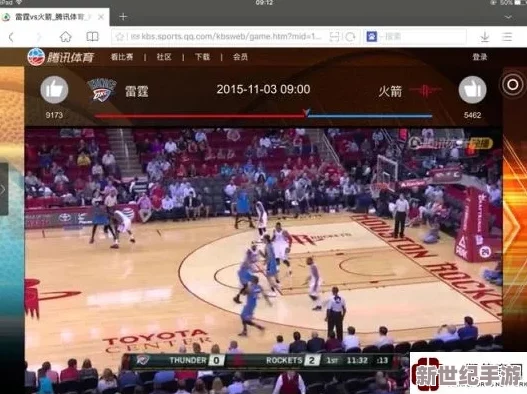Toggle reader mode icon in address bar
The image size is (527, 394).
click(x=334, y=37)
